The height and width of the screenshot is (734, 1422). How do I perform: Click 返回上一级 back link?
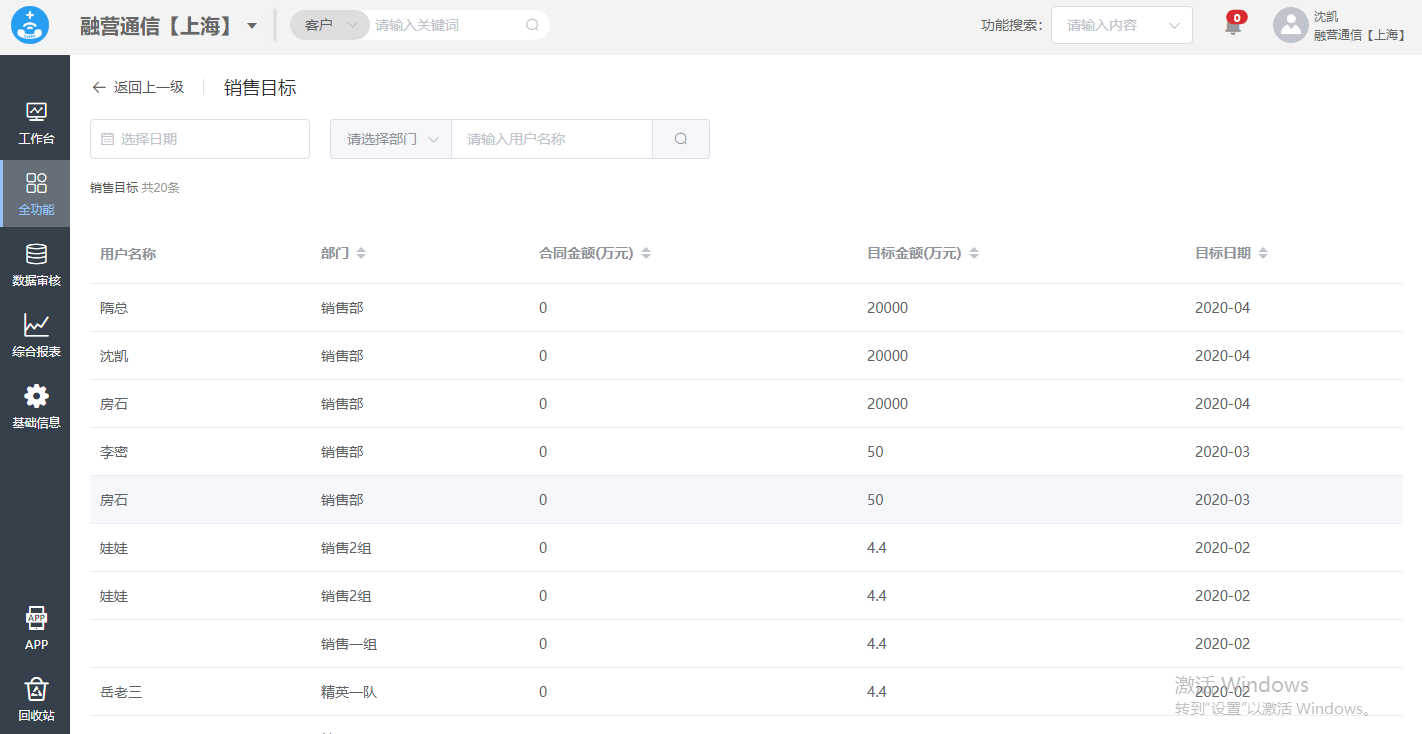point(138,87)
